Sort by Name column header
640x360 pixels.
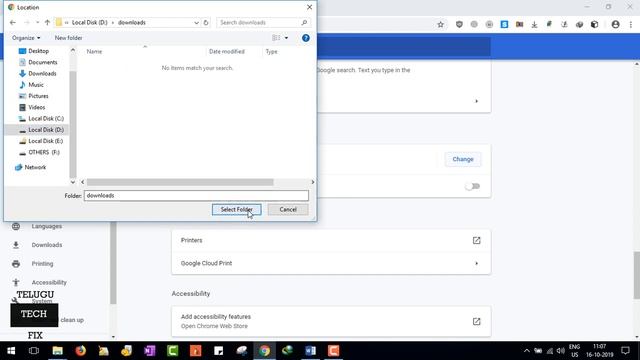coord(94,51)
